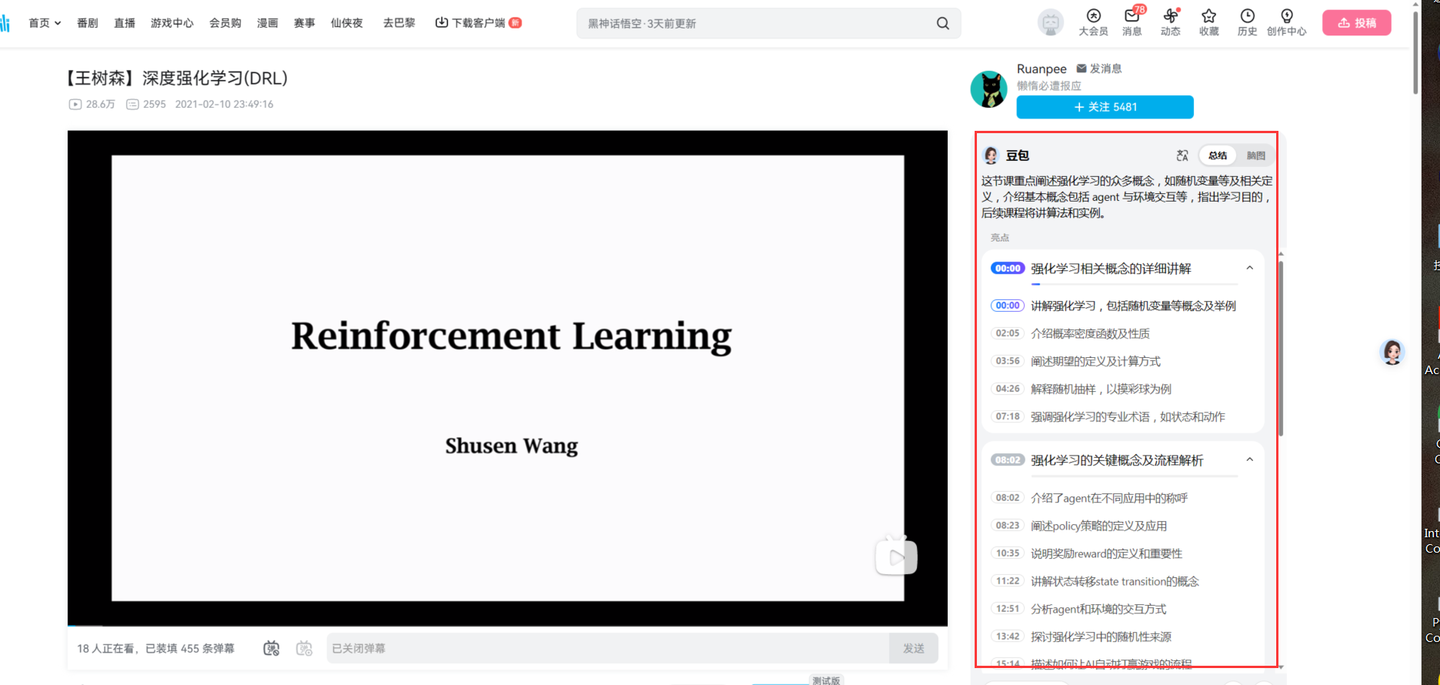Click the floating 豆包 avatar on right edge

(x=1392, y=352)
